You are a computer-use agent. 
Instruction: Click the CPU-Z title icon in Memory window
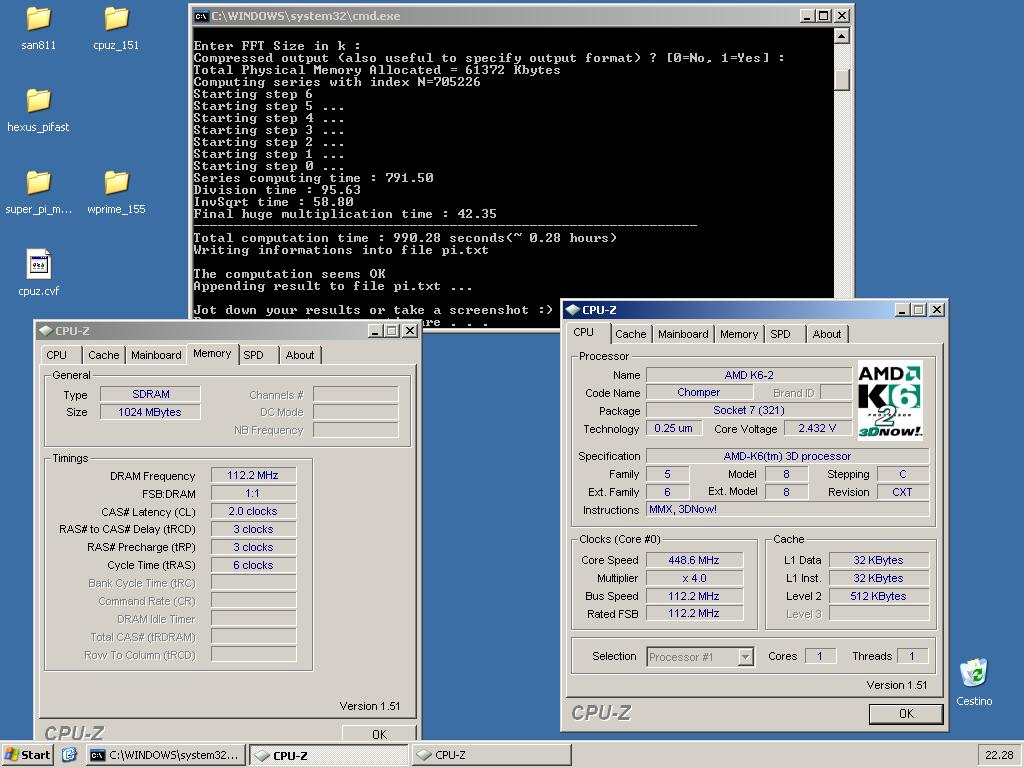click(x=46, y=330)
